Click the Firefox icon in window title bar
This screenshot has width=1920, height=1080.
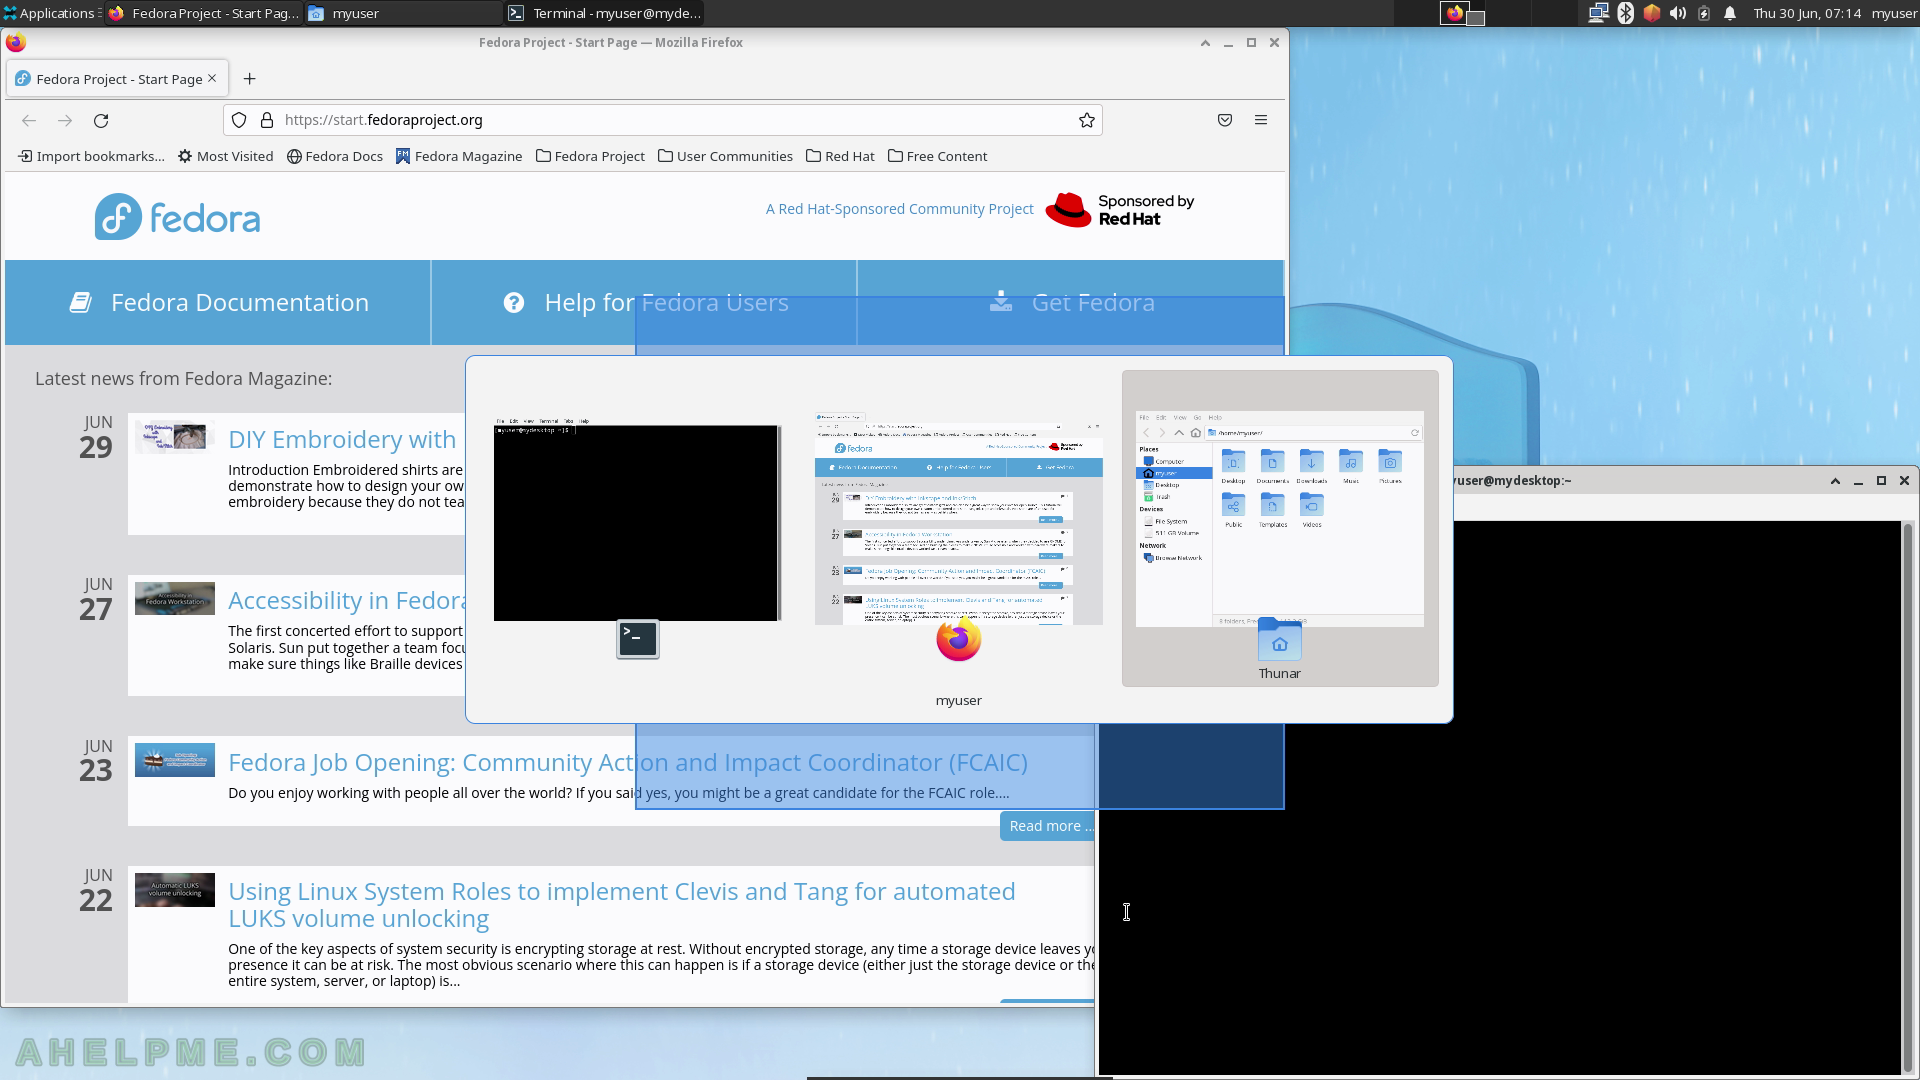[15, 42]
